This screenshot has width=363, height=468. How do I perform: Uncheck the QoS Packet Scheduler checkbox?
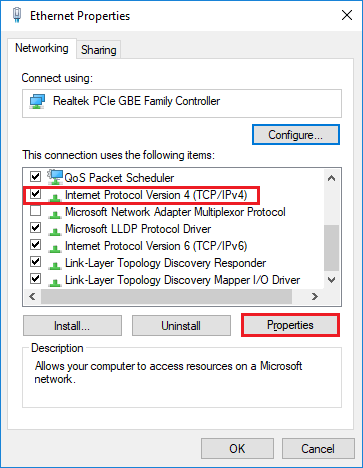coord(35,176)
